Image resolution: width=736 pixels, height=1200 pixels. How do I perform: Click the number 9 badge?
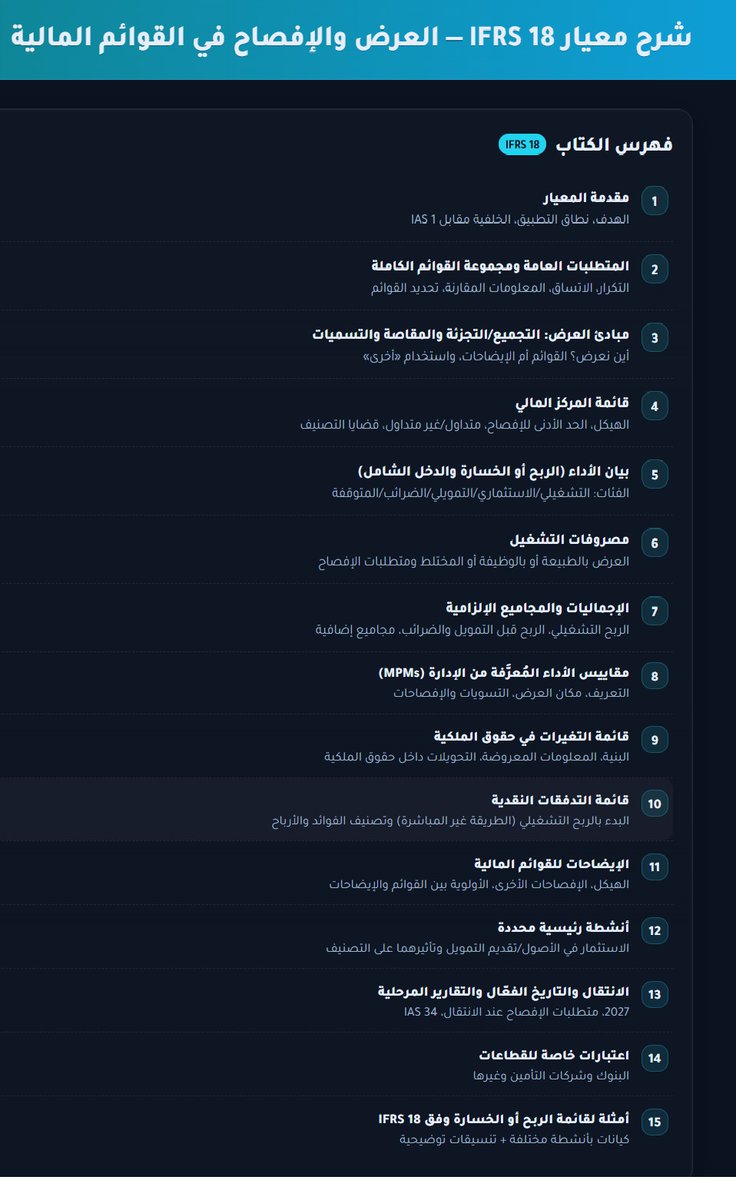pos(655,740)
